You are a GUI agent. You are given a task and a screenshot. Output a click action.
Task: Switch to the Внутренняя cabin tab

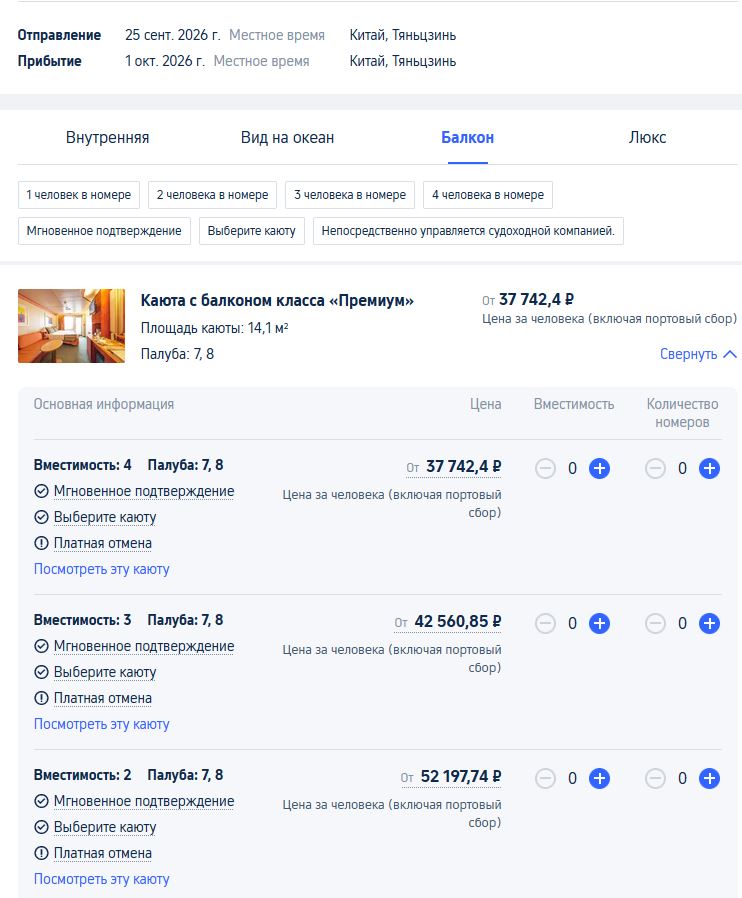pos(108,137)
